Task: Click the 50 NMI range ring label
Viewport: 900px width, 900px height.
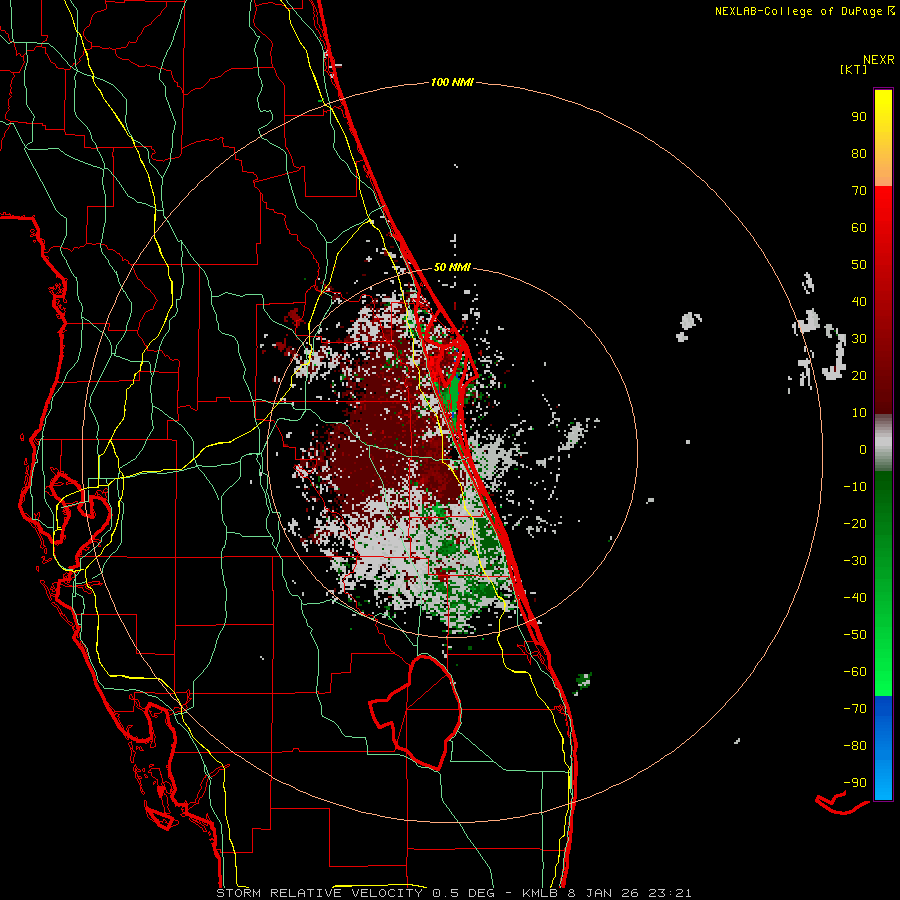Action: tap(452, 267)
